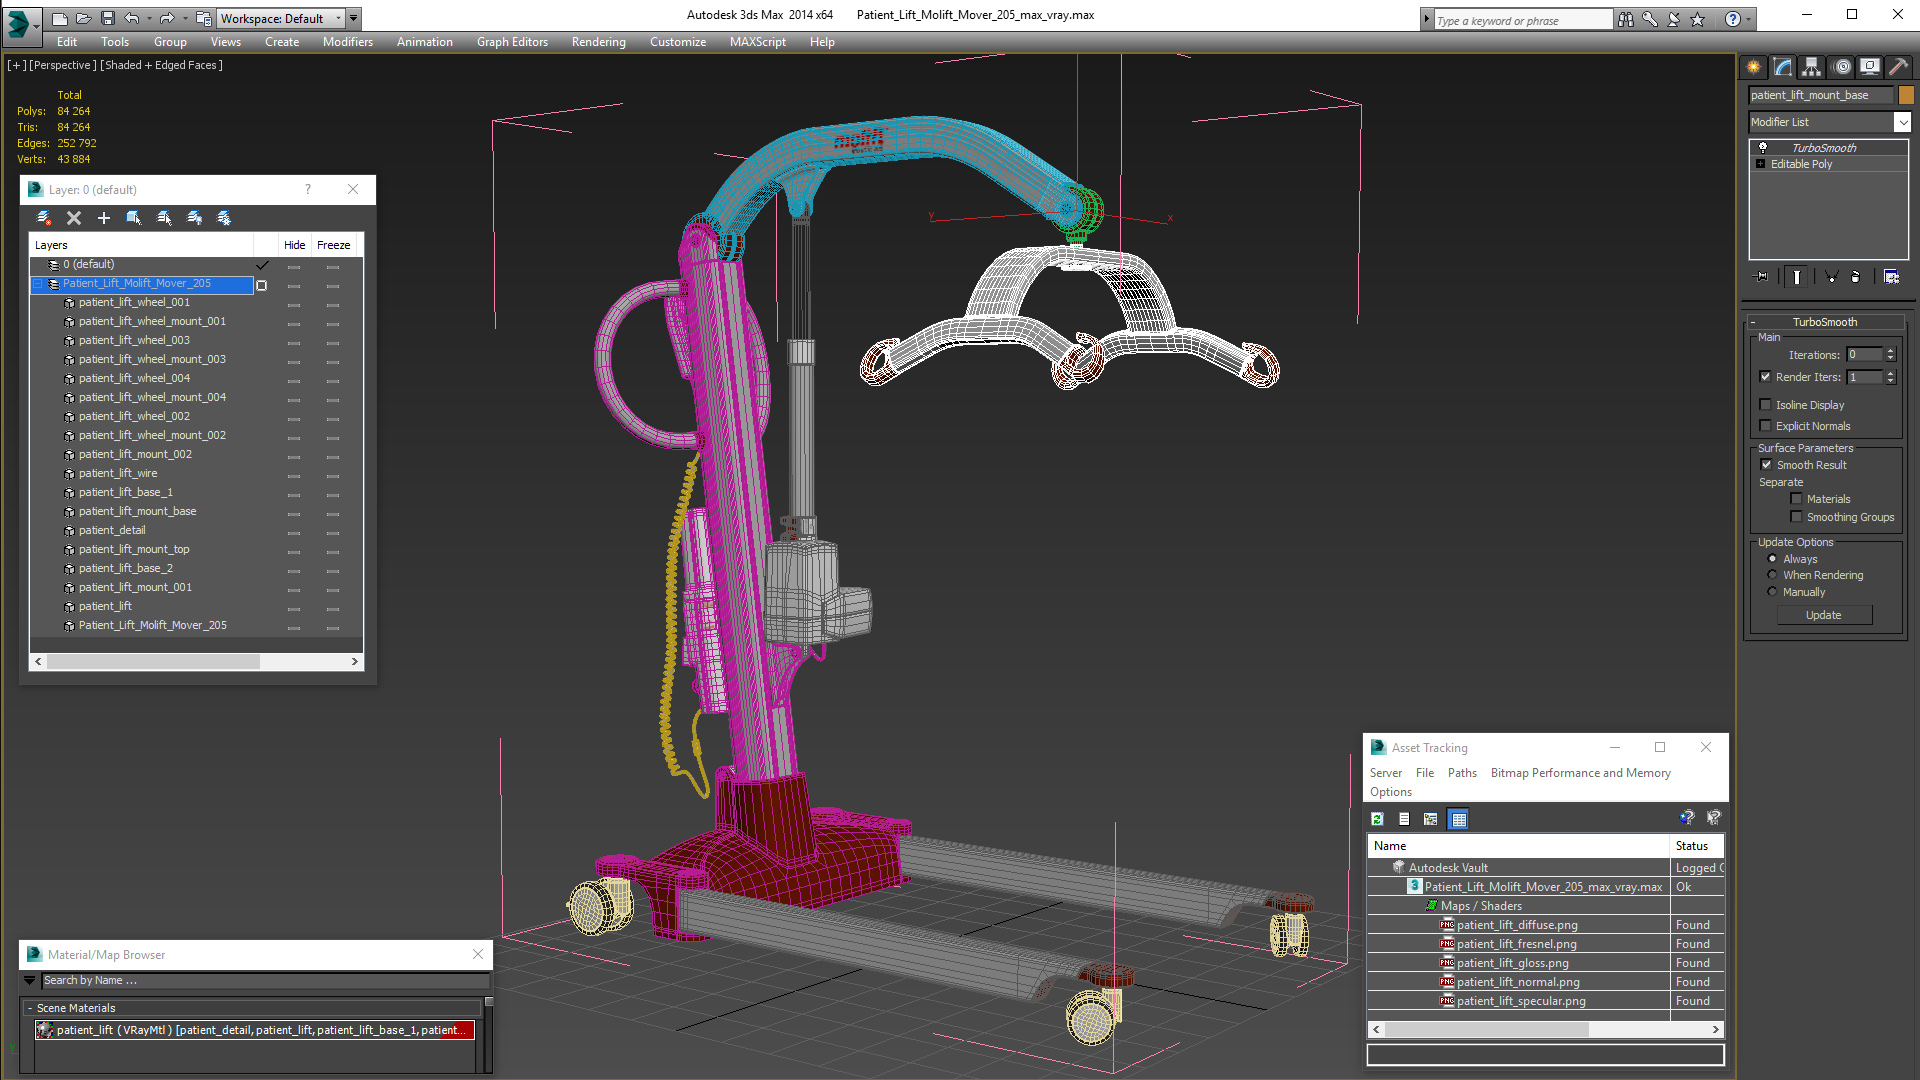Screen dimensions: 1920x1080
Task: Increase Iterations spinner value
Action: (1890, 351)
